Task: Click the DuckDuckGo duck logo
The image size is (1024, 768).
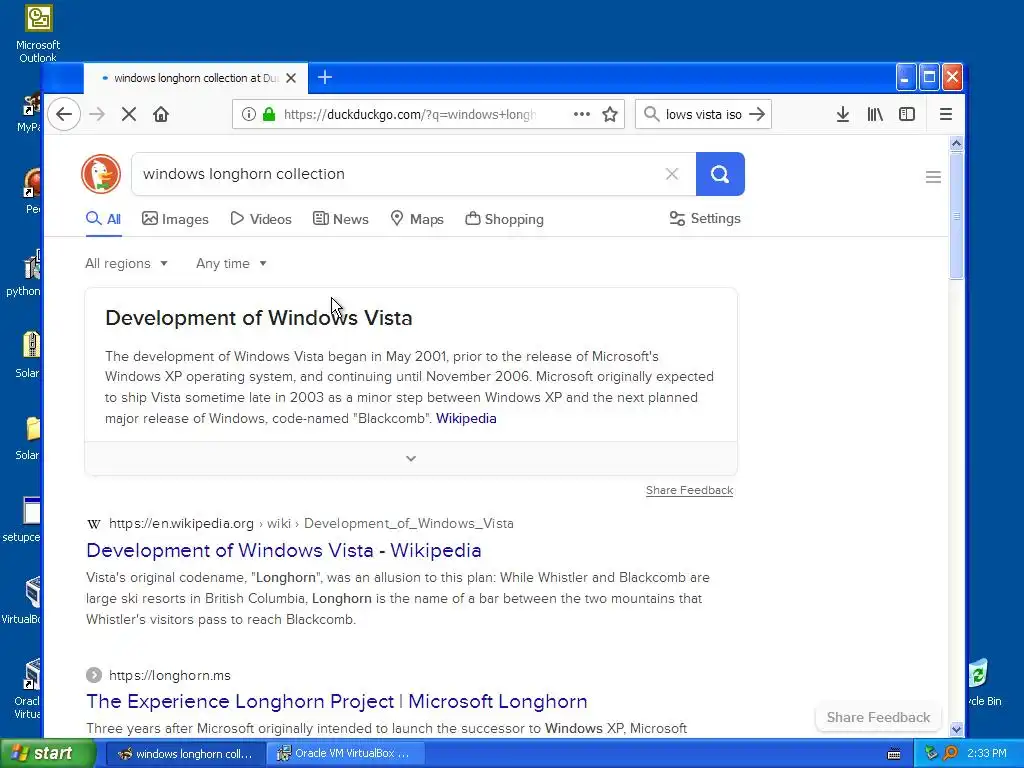Action: tap(101, 174)
